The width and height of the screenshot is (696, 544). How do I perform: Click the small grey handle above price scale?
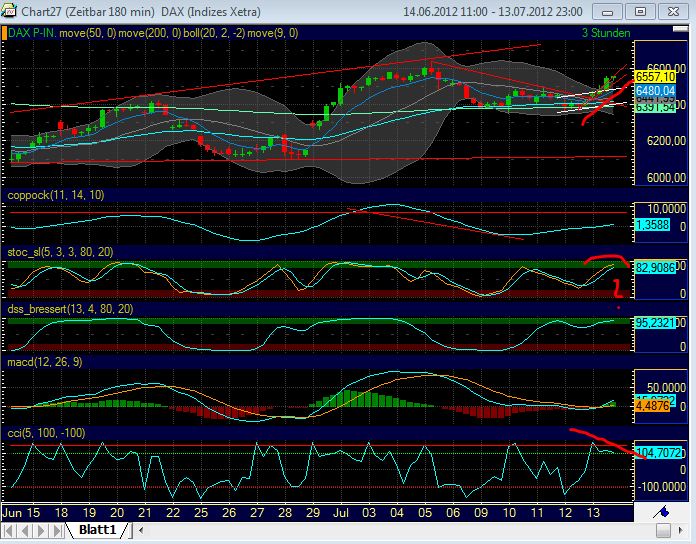click(x=680, y=29)
